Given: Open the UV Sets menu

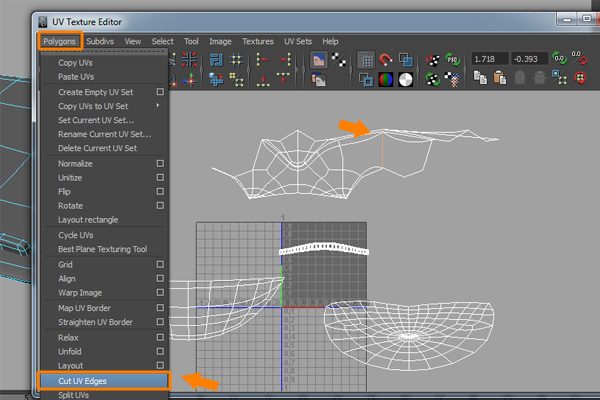Looking at the screenshot, I should point(300,41).
